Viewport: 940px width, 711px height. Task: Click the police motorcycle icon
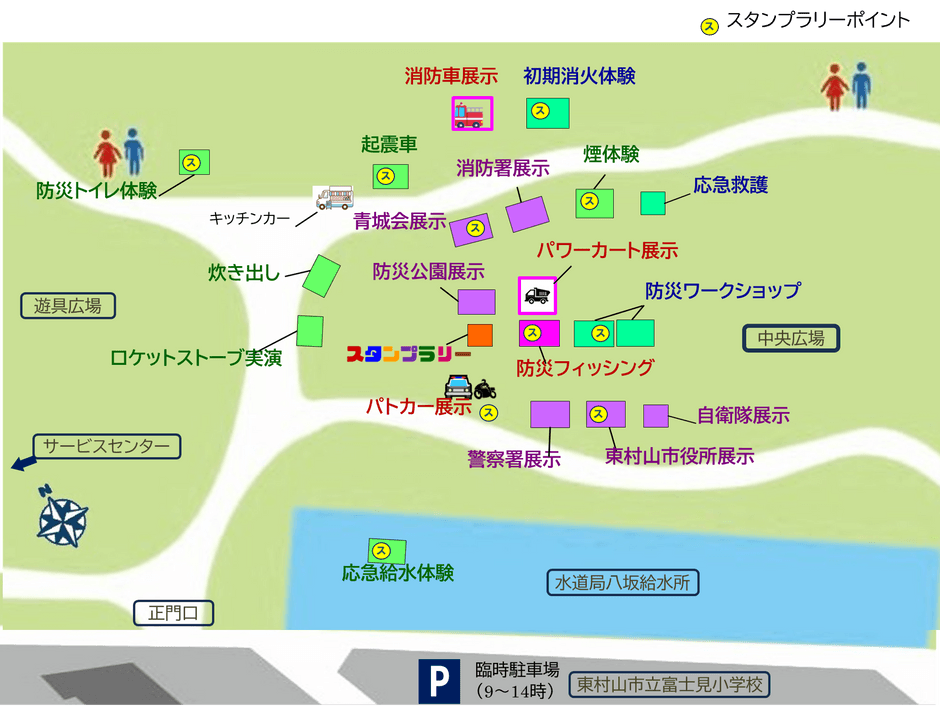(x=485, y=390)
